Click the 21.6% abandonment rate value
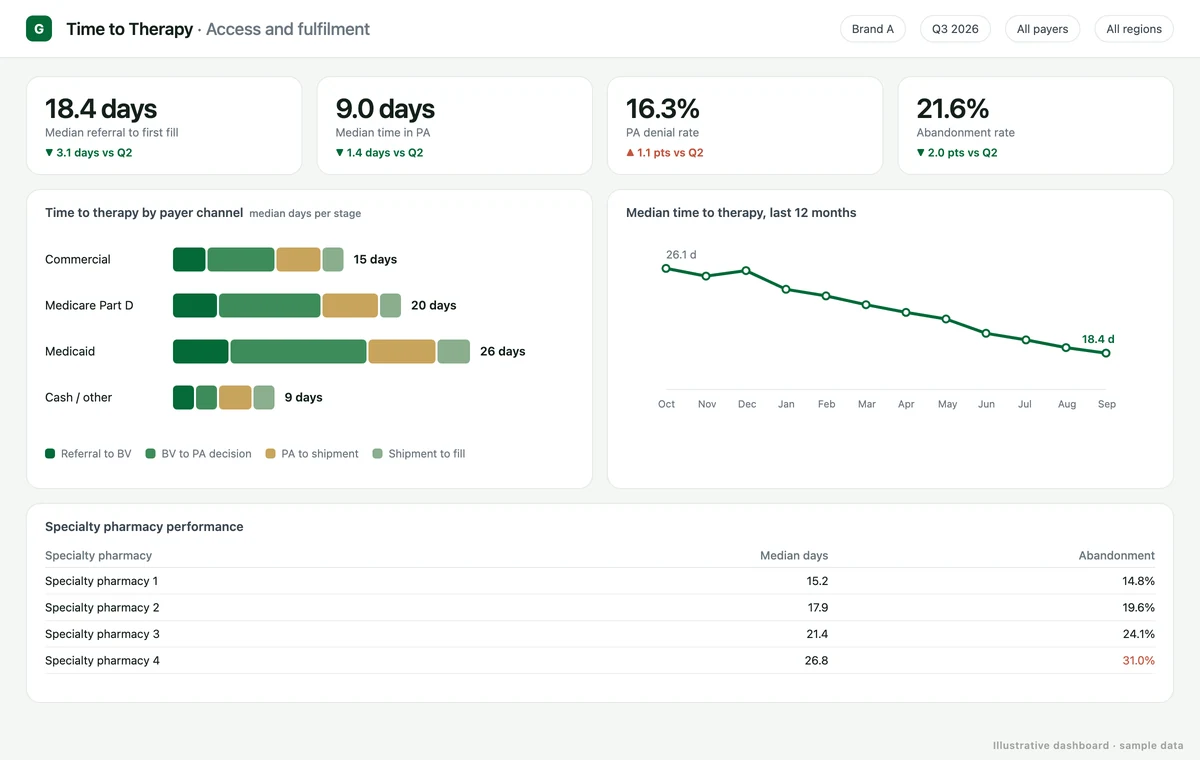The width and height of the screenshot is (1200, 760). 953,108
